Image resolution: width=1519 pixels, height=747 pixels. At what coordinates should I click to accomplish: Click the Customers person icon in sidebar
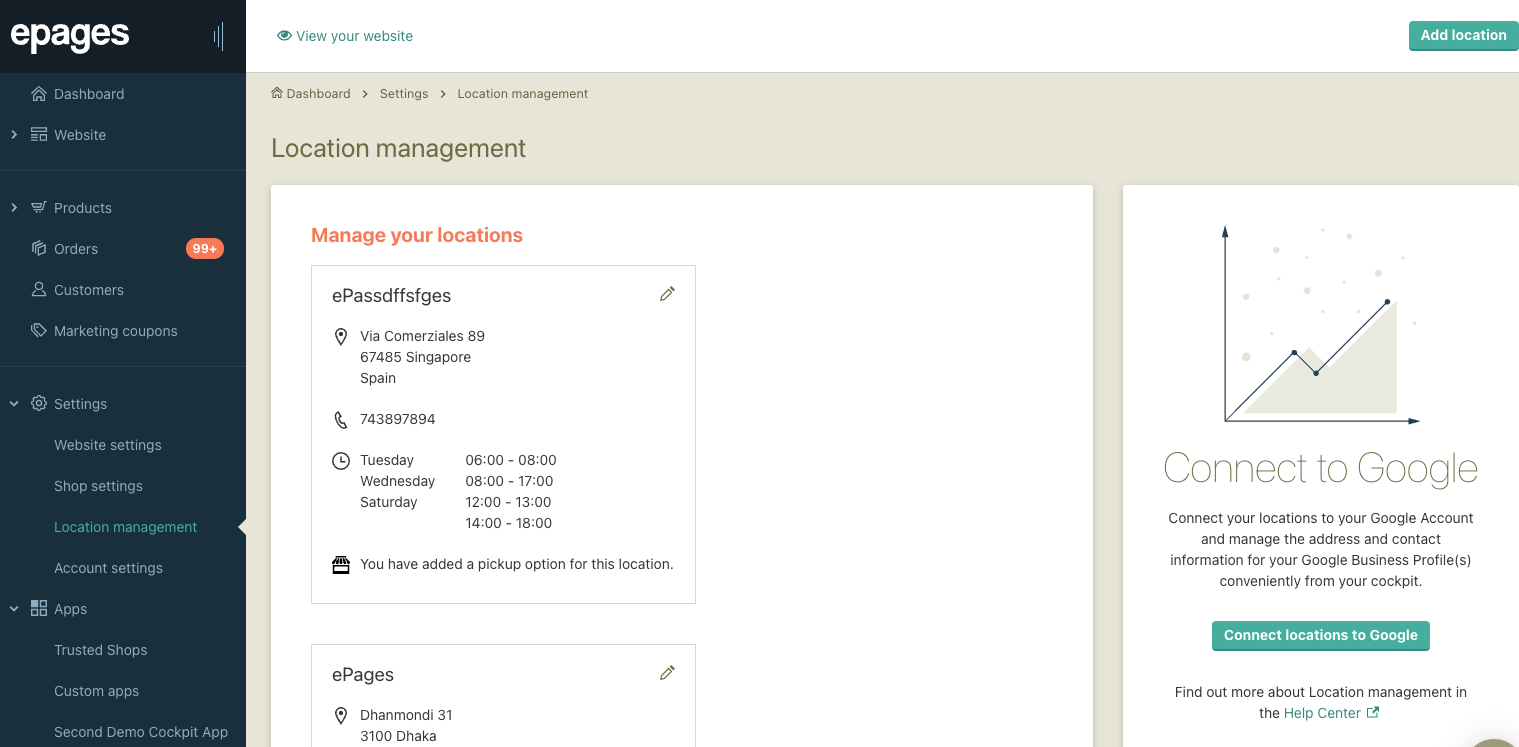[x=39, y=290]
